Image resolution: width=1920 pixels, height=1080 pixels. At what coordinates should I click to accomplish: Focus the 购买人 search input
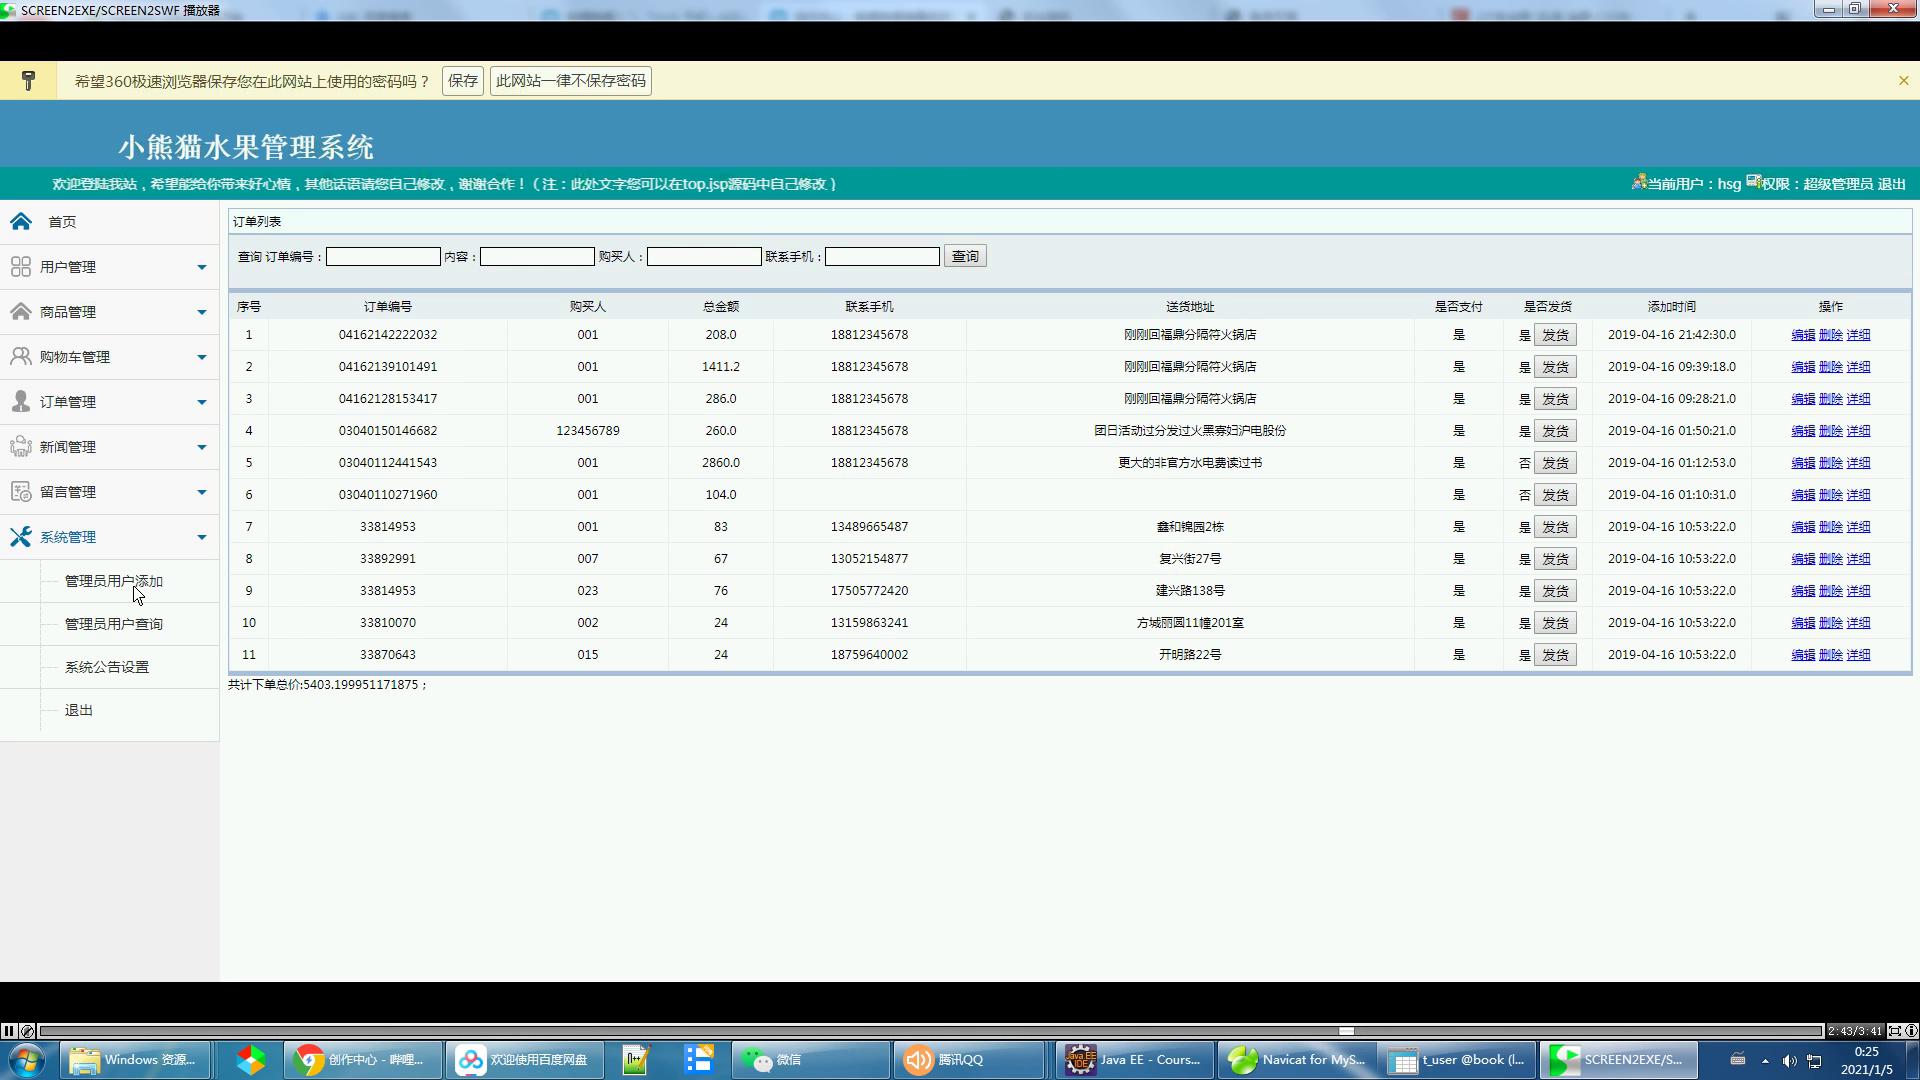[x=704, y=257]
